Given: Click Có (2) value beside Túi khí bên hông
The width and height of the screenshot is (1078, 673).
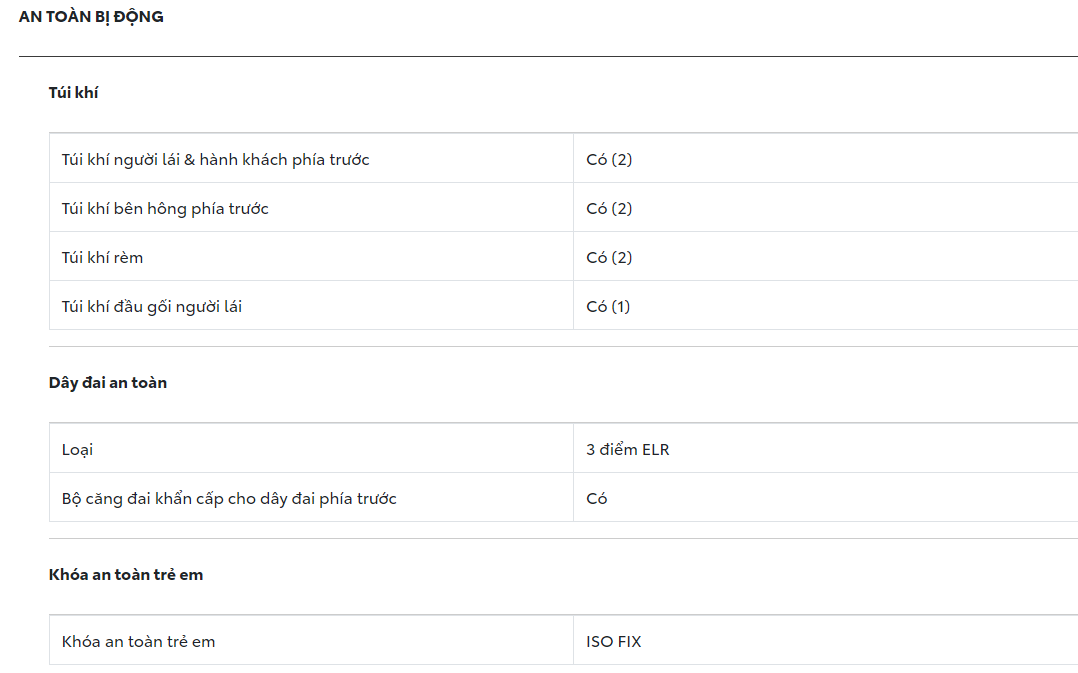Looking at the screenshot, I should pyautogui.click(x=609, y=209).
